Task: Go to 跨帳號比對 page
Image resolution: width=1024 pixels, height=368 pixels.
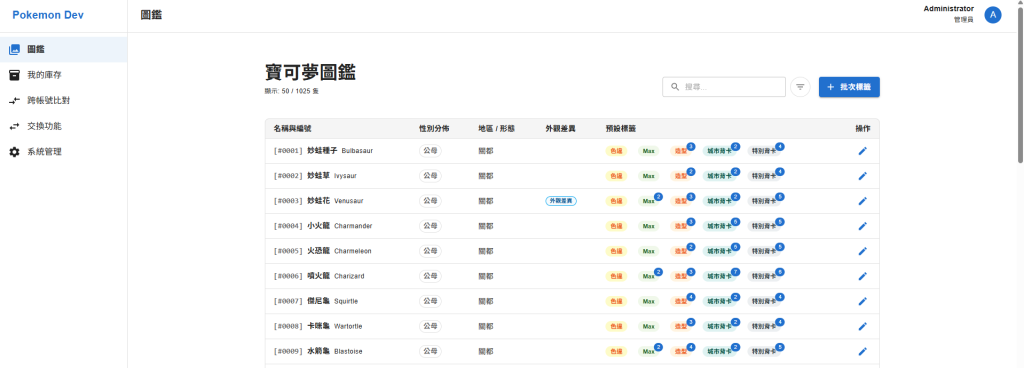Action: click(63, 100)
